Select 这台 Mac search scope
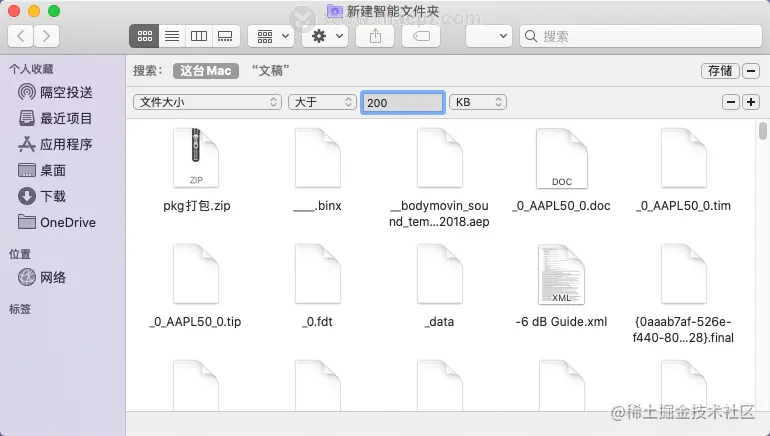 [206, 71]
